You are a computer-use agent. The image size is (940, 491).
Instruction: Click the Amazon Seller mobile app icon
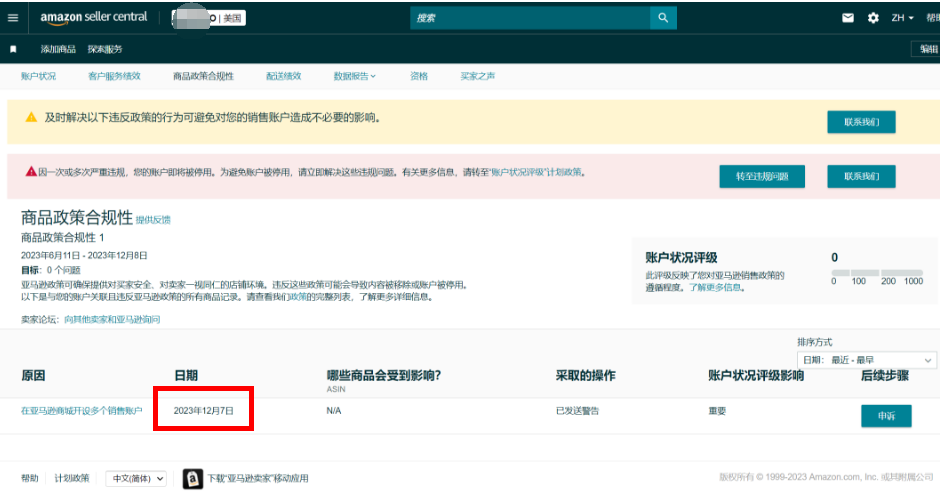[192, 478]
